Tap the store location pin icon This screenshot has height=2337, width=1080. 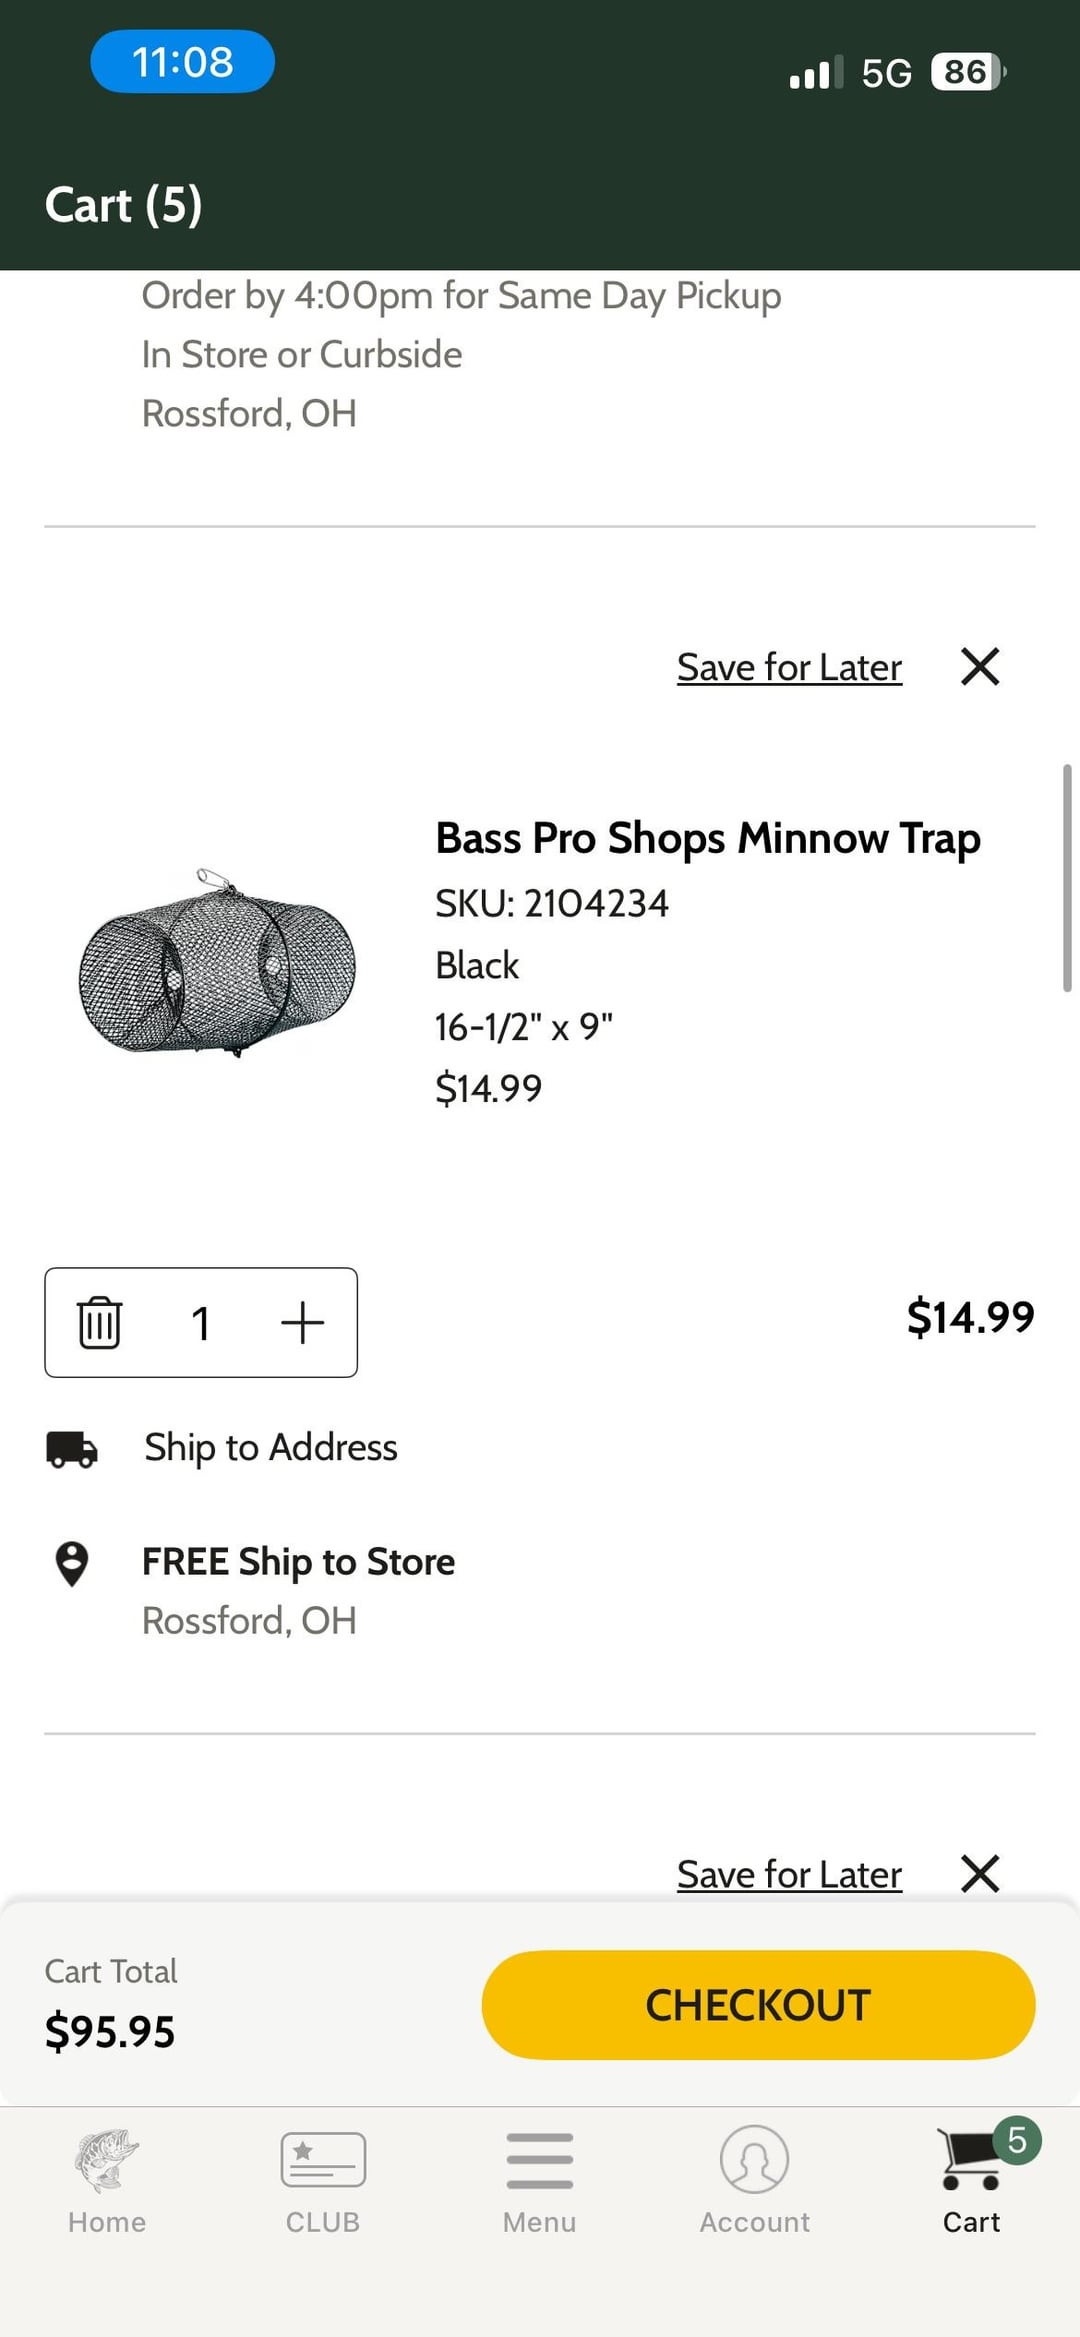72,1564
